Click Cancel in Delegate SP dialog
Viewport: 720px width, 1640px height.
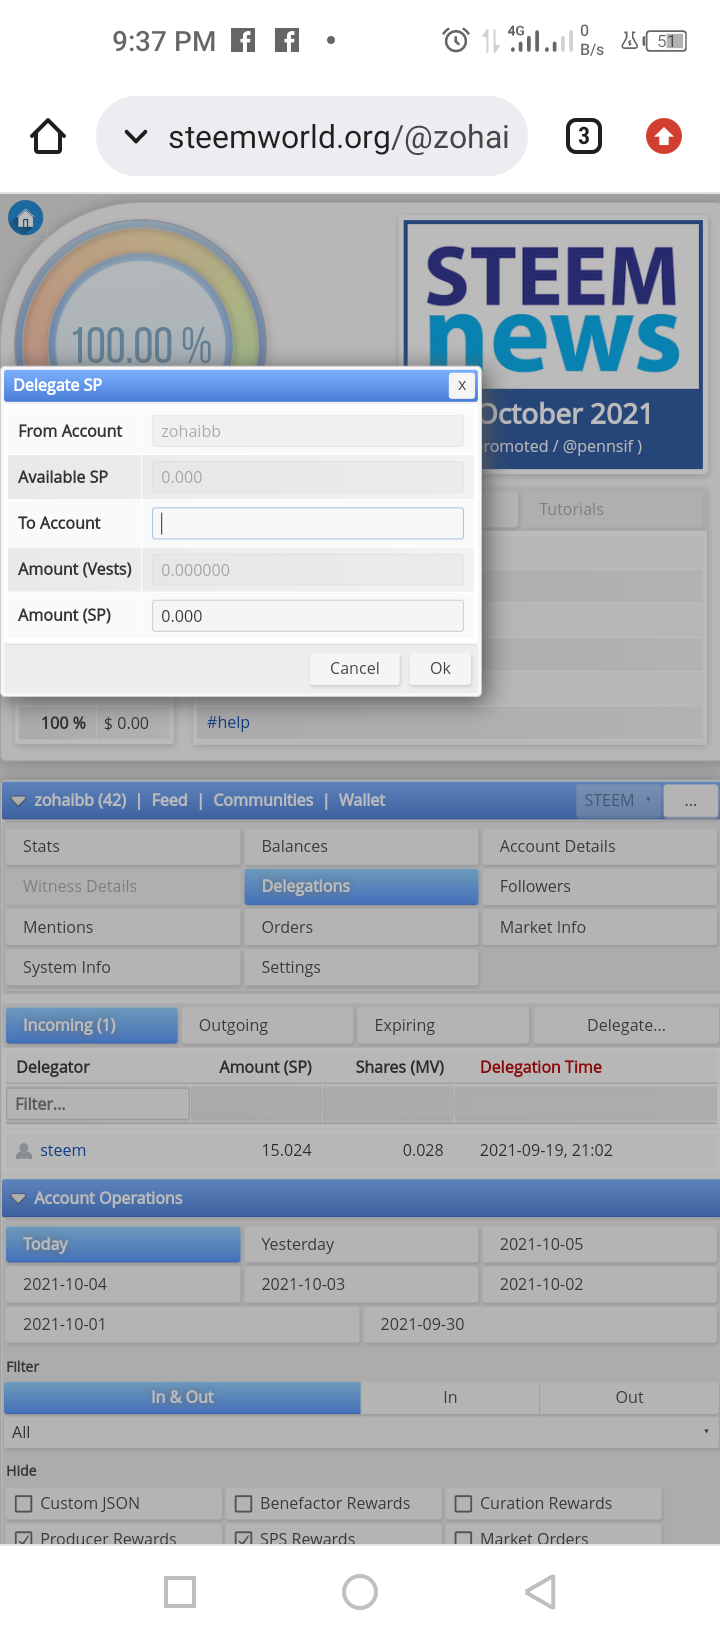click(355, 668)
